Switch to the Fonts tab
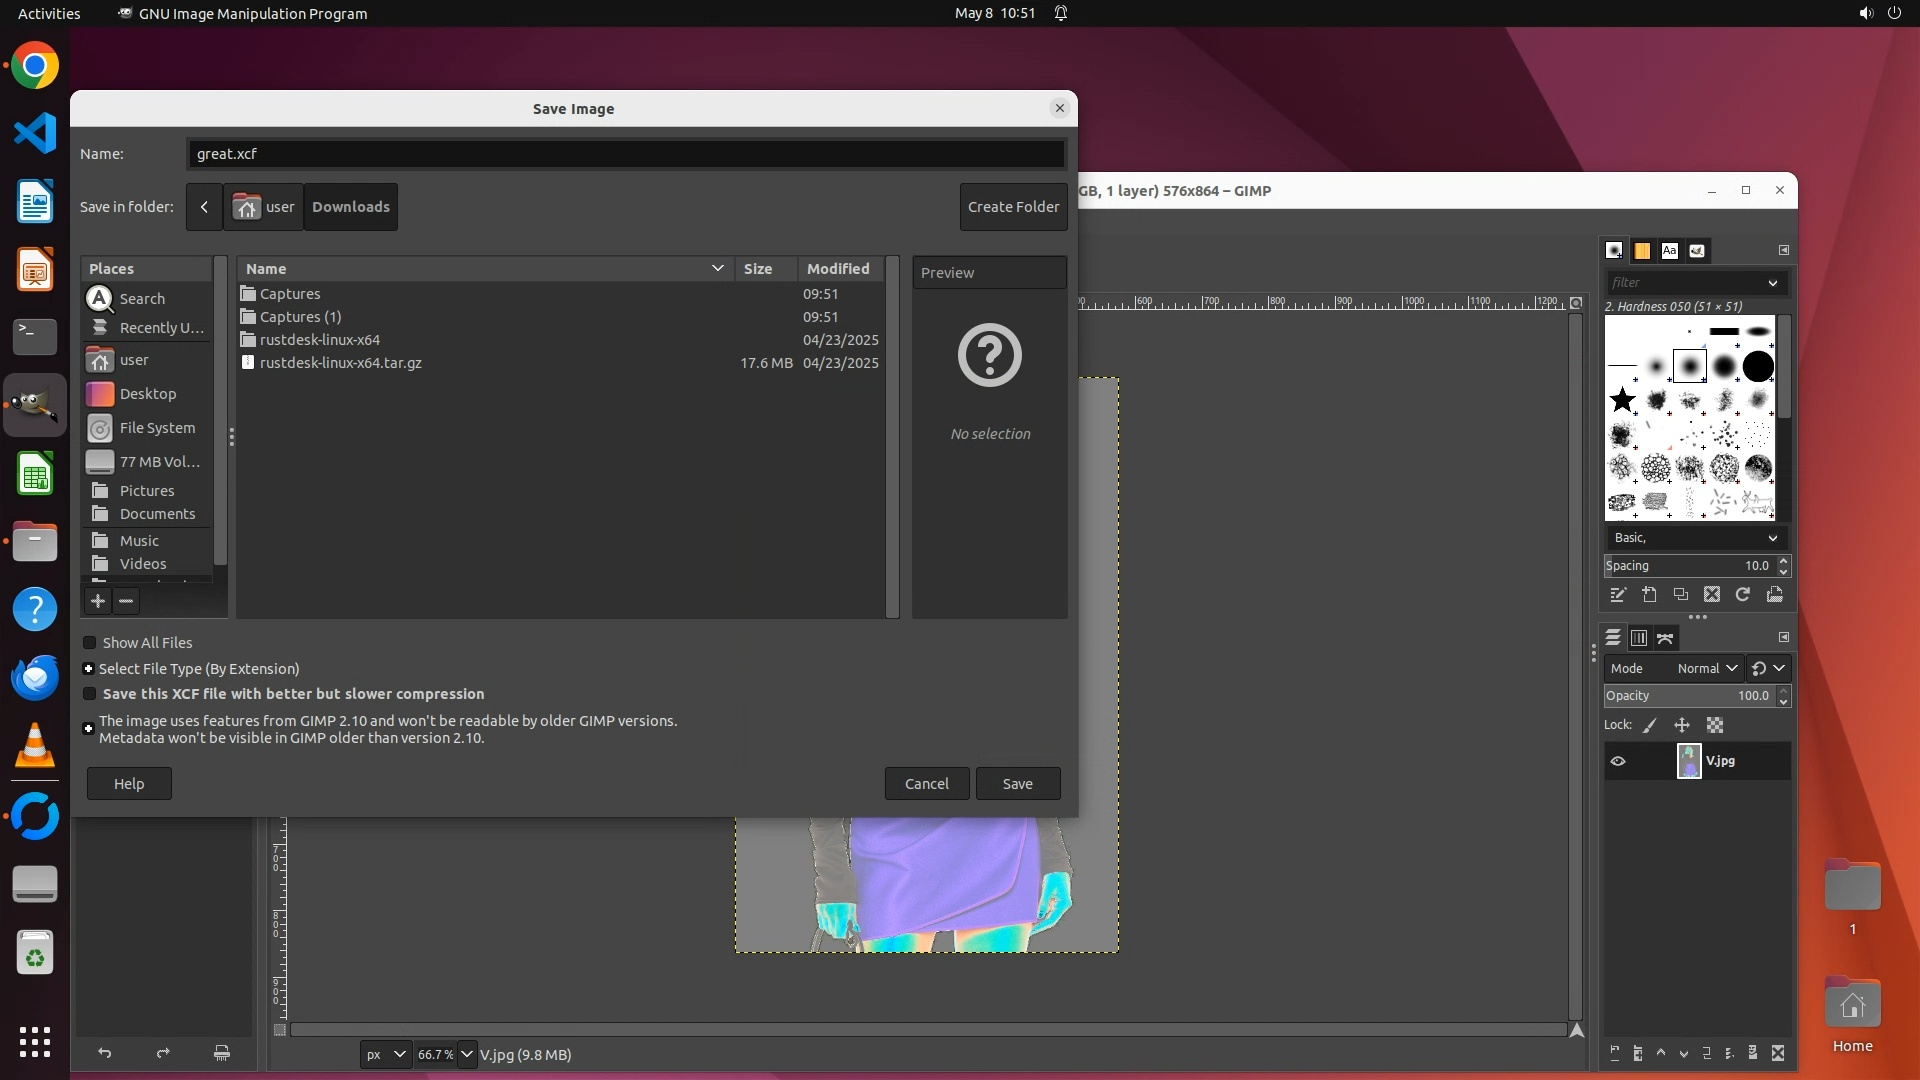This screenshot has height=1080, width=1920. coord(1669,251)
